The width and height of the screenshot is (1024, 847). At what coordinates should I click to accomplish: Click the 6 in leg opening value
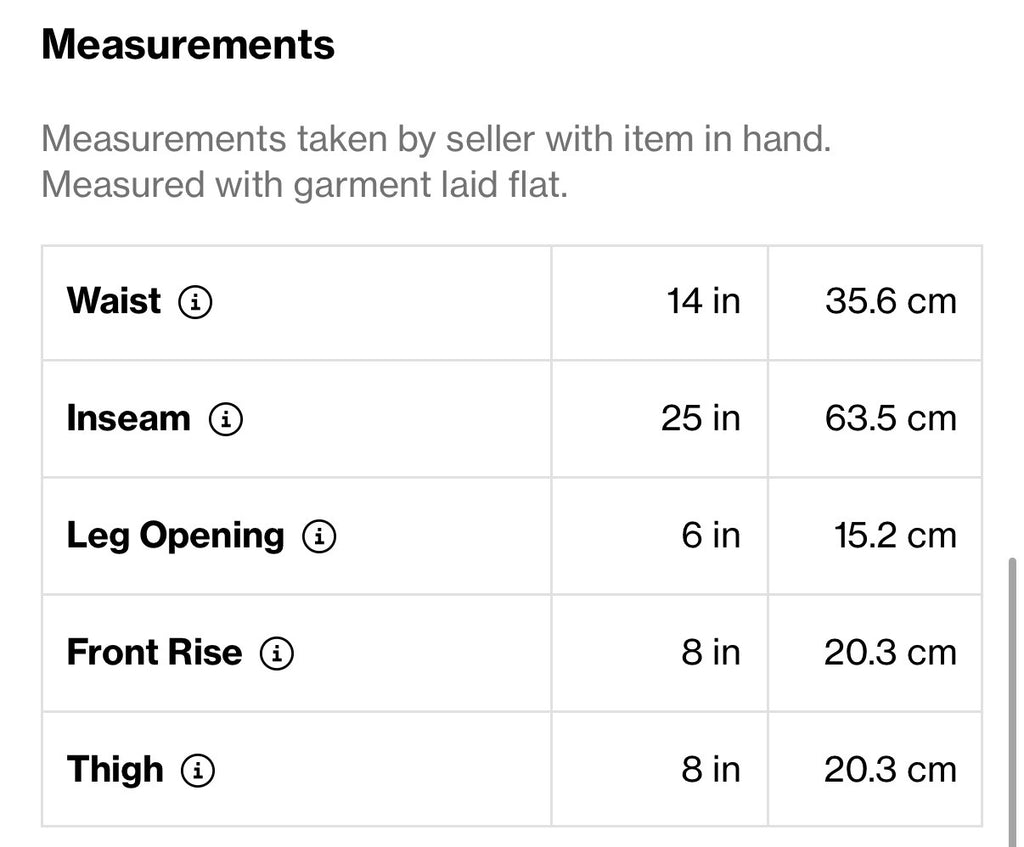coord(711,535)
